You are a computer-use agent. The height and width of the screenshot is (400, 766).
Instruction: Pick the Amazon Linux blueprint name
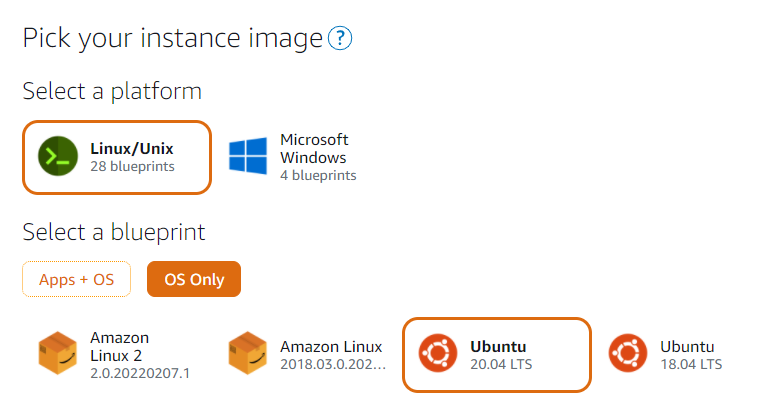(x=331, y=347)
